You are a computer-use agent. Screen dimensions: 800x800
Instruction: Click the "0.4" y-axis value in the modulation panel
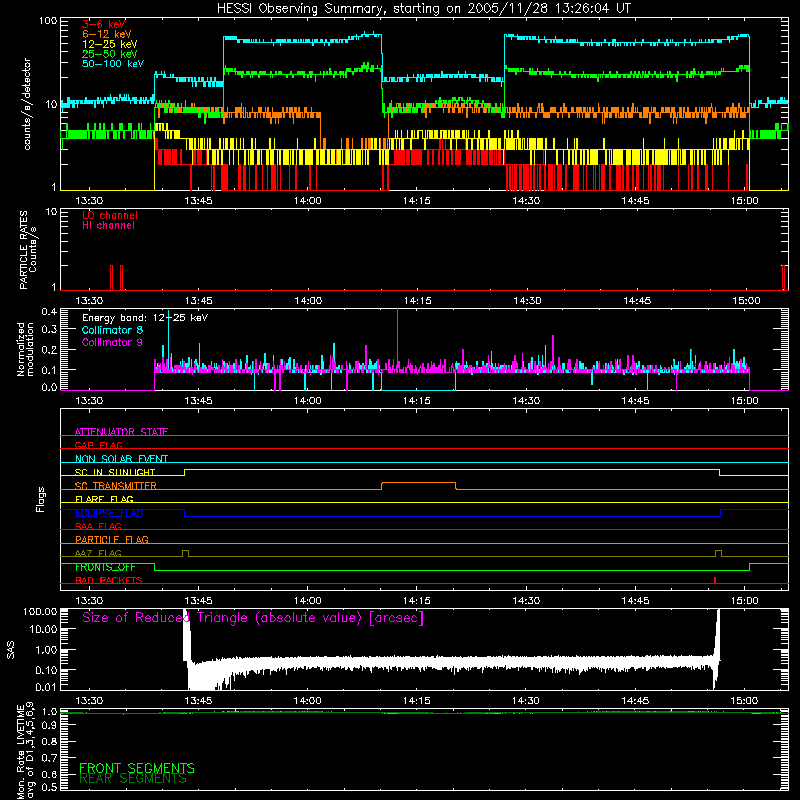tap(49, 311)
